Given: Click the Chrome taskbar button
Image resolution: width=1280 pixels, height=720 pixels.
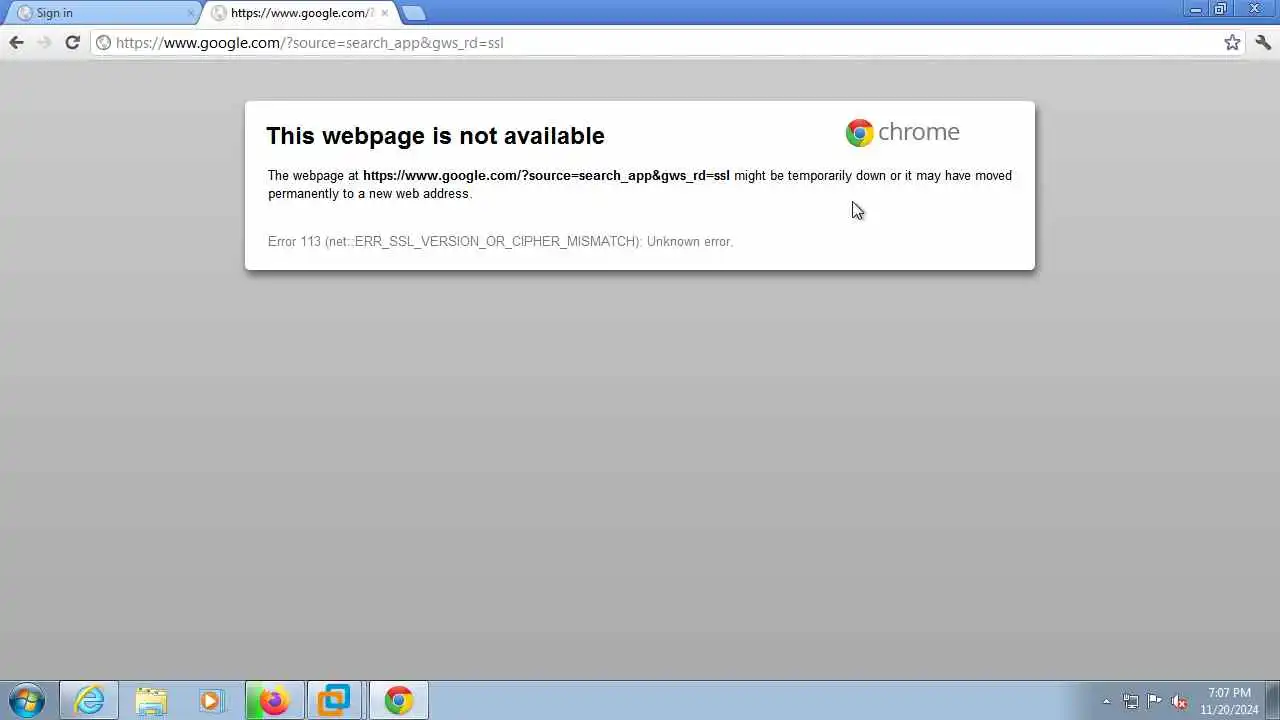Looking at the screenshot, I should click(x=399, y=700).
